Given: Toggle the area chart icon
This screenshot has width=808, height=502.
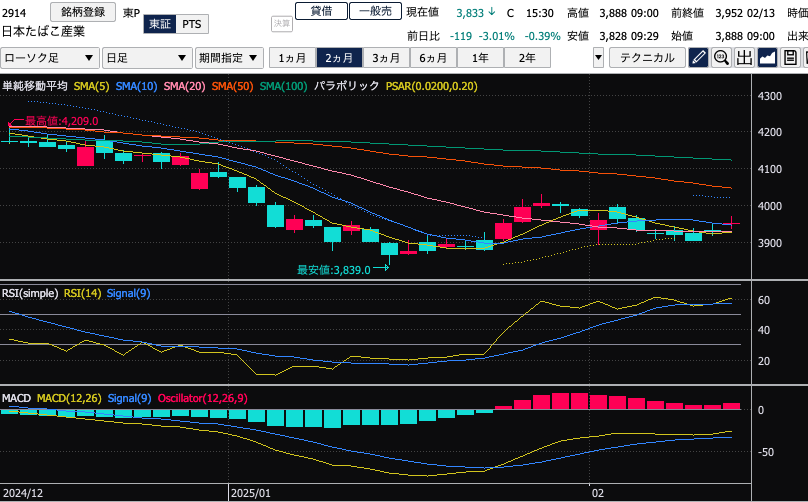Looking at the screenshot, I should coord(768,58).
